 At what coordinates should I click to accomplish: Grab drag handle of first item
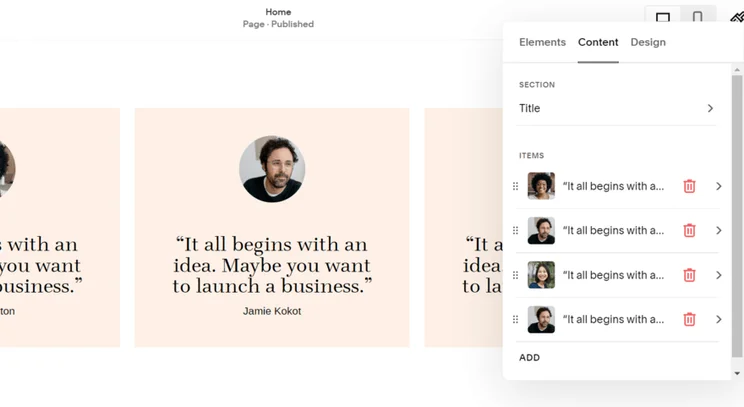(x=515, y=186)
